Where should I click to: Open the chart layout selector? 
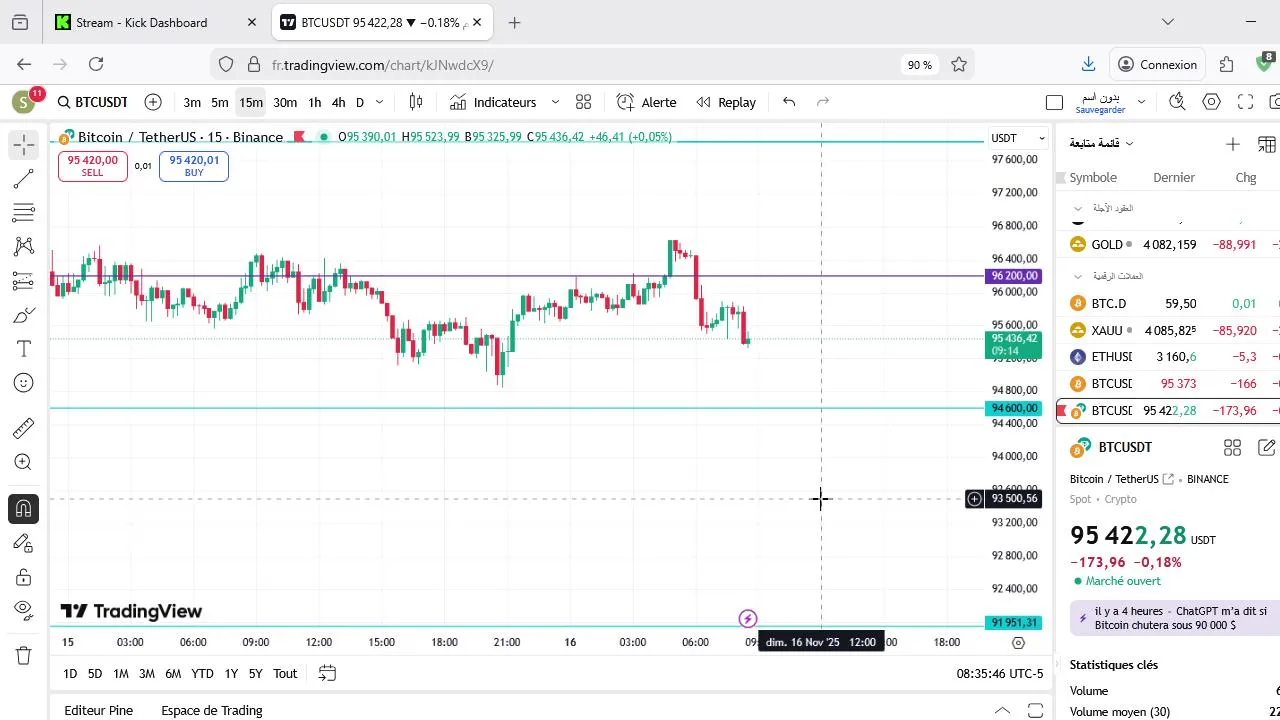click(1054, 102)
